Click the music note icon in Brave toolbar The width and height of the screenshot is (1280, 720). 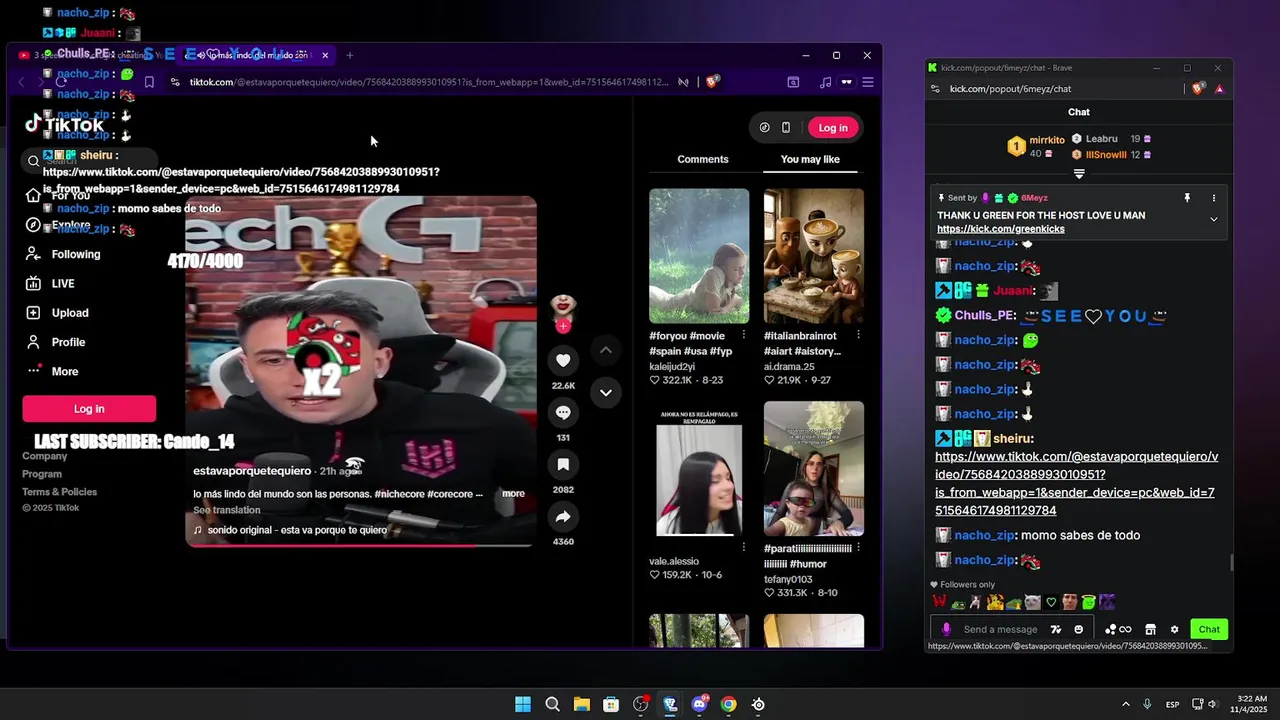[825, 82]
